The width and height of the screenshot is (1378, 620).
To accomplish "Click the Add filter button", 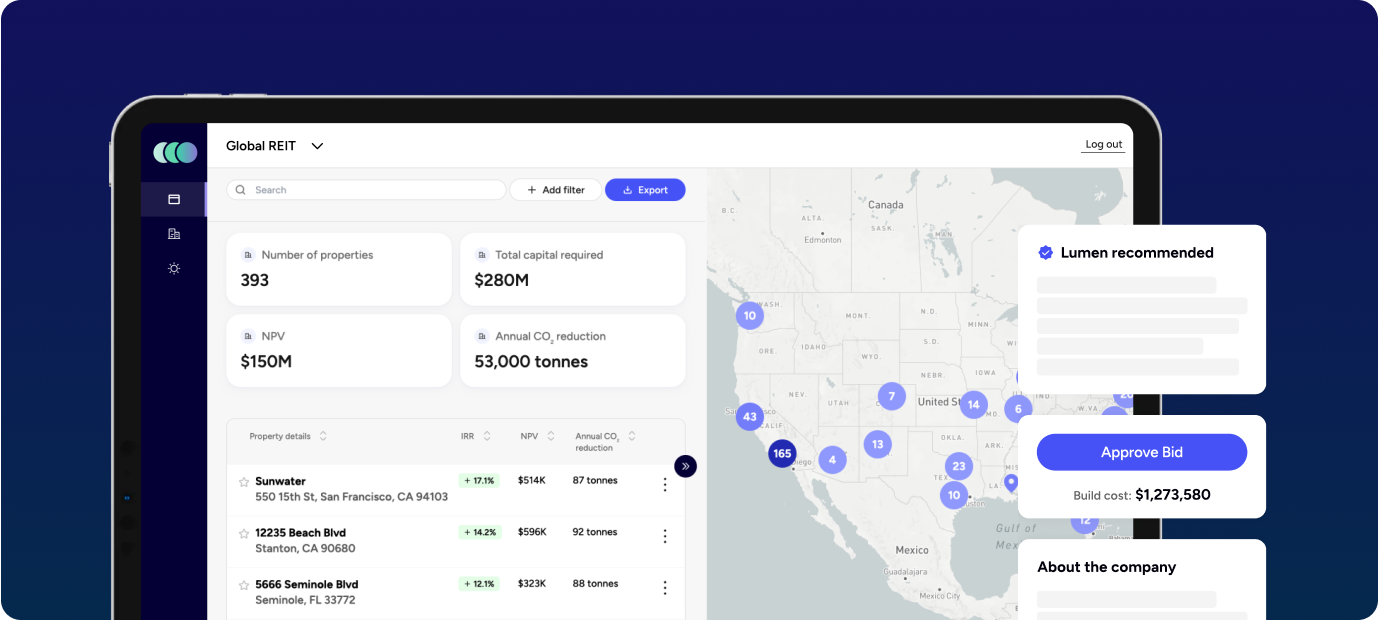I will [x=556, y=190].
